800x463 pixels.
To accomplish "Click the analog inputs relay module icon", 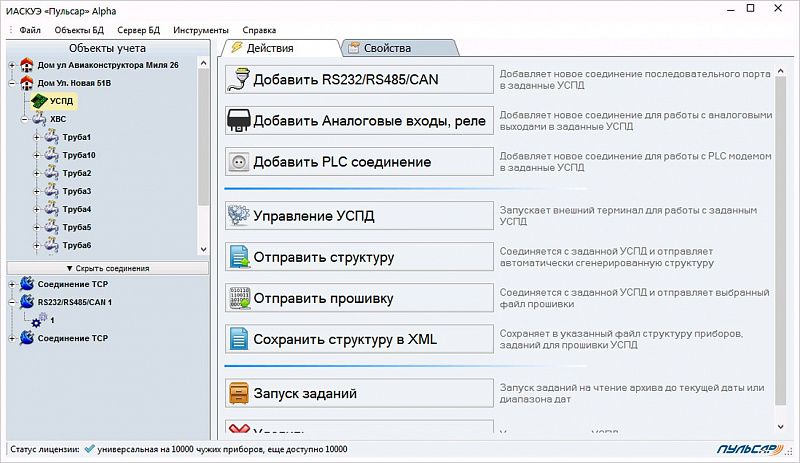I will 239,120.
